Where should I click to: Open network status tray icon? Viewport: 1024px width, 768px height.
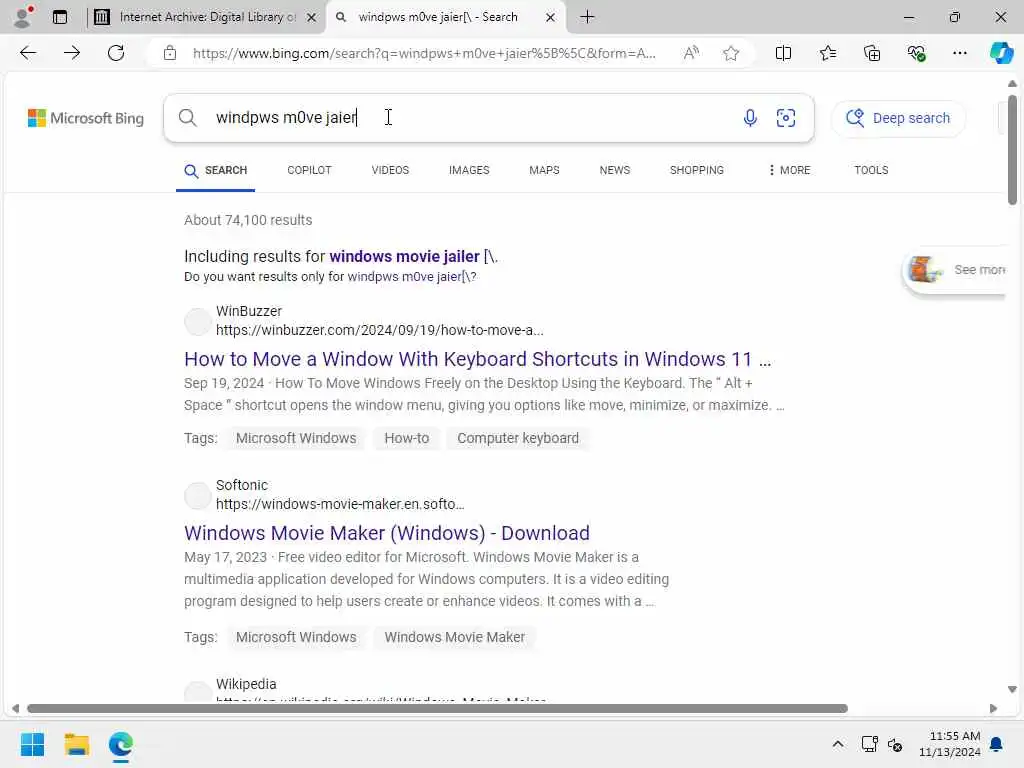[x=869, y=744]
